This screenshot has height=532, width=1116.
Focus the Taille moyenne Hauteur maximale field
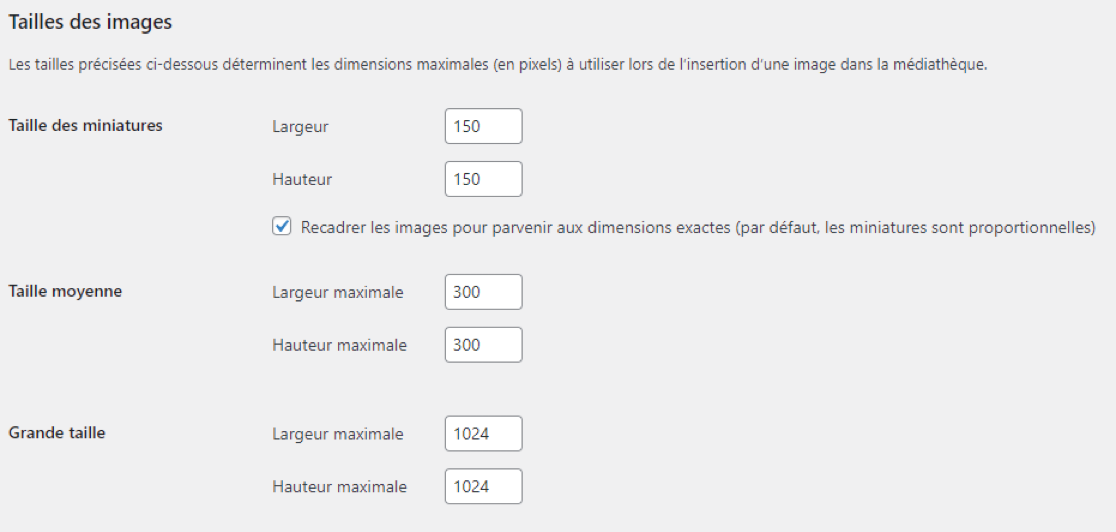(483, 345)
